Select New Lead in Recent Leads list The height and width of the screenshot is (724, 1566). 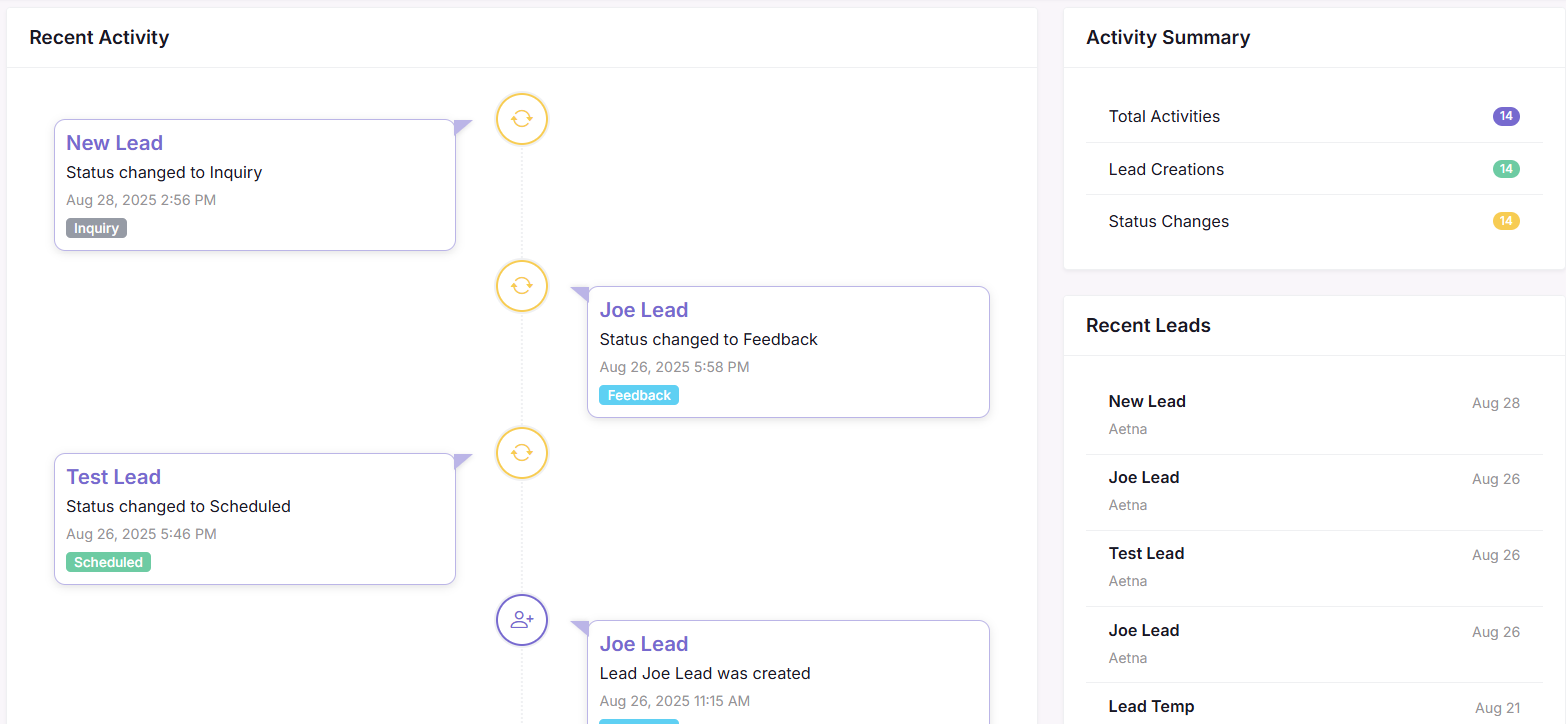coord(1147,401)
